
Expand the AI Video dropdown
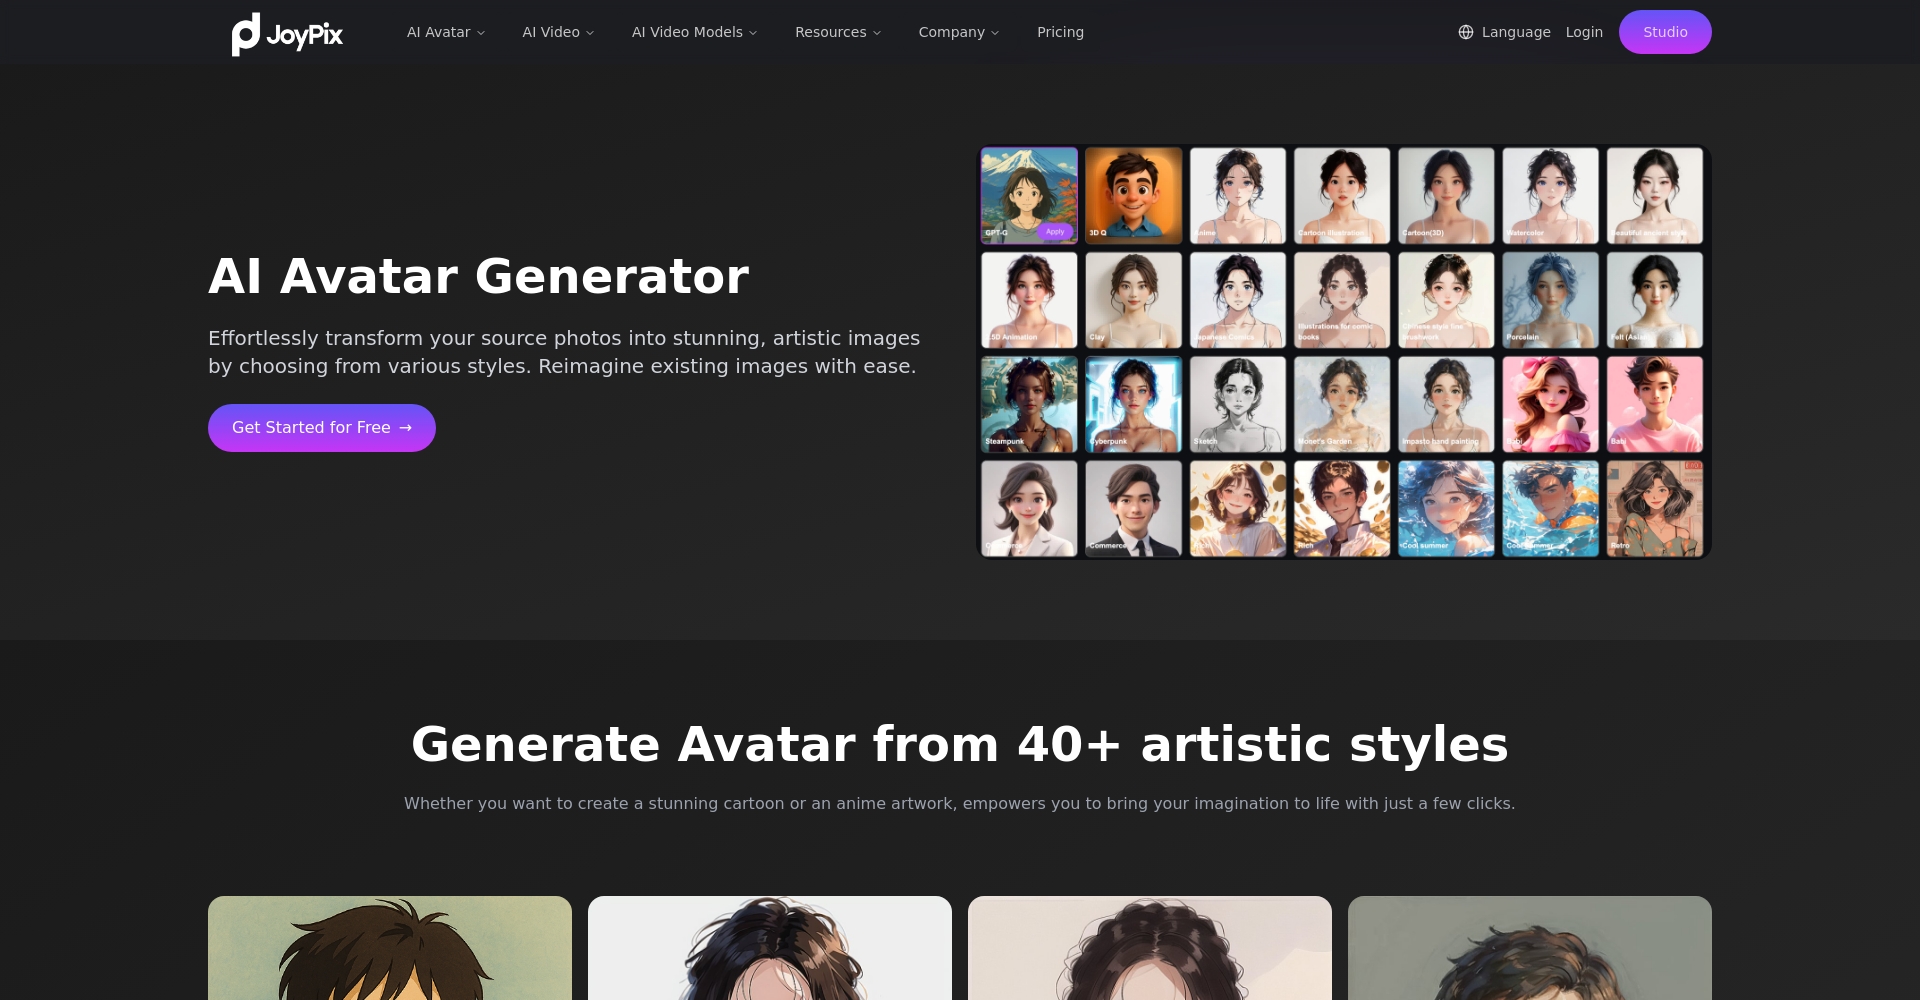pos(558,32)
